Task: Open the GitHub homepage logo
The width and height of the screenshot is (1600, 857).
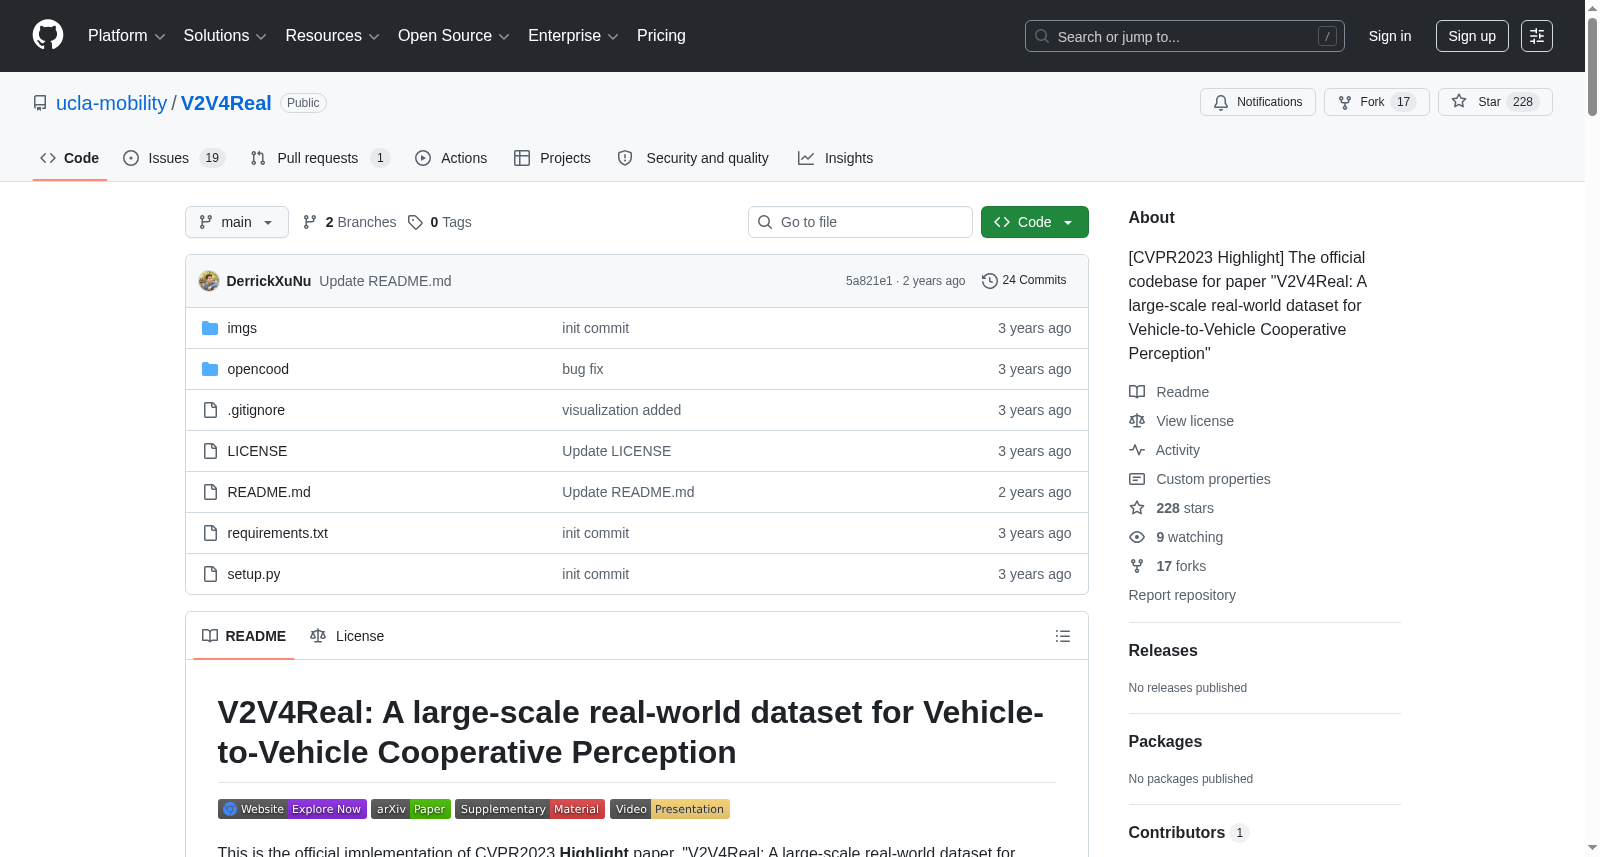Action: [x=48, y=36]
